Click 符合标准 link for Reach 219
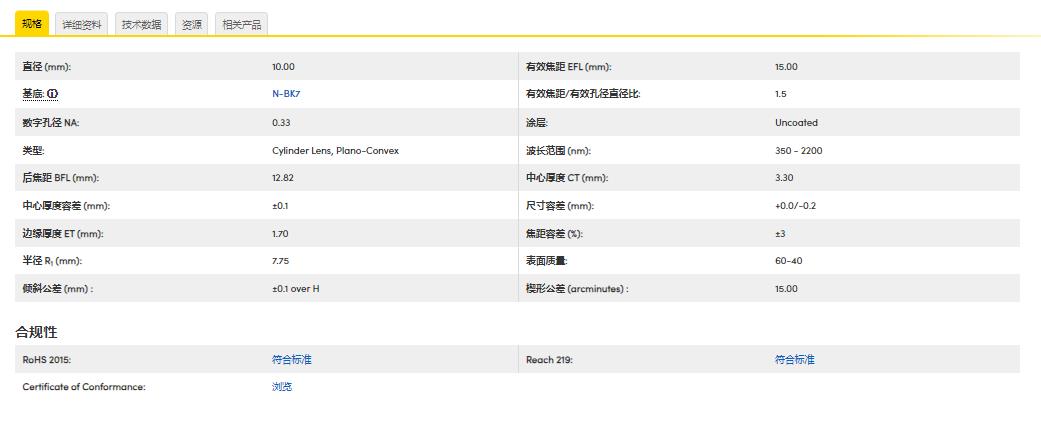The width and height of the screenshot is (1041, 428). click(794, 359)
